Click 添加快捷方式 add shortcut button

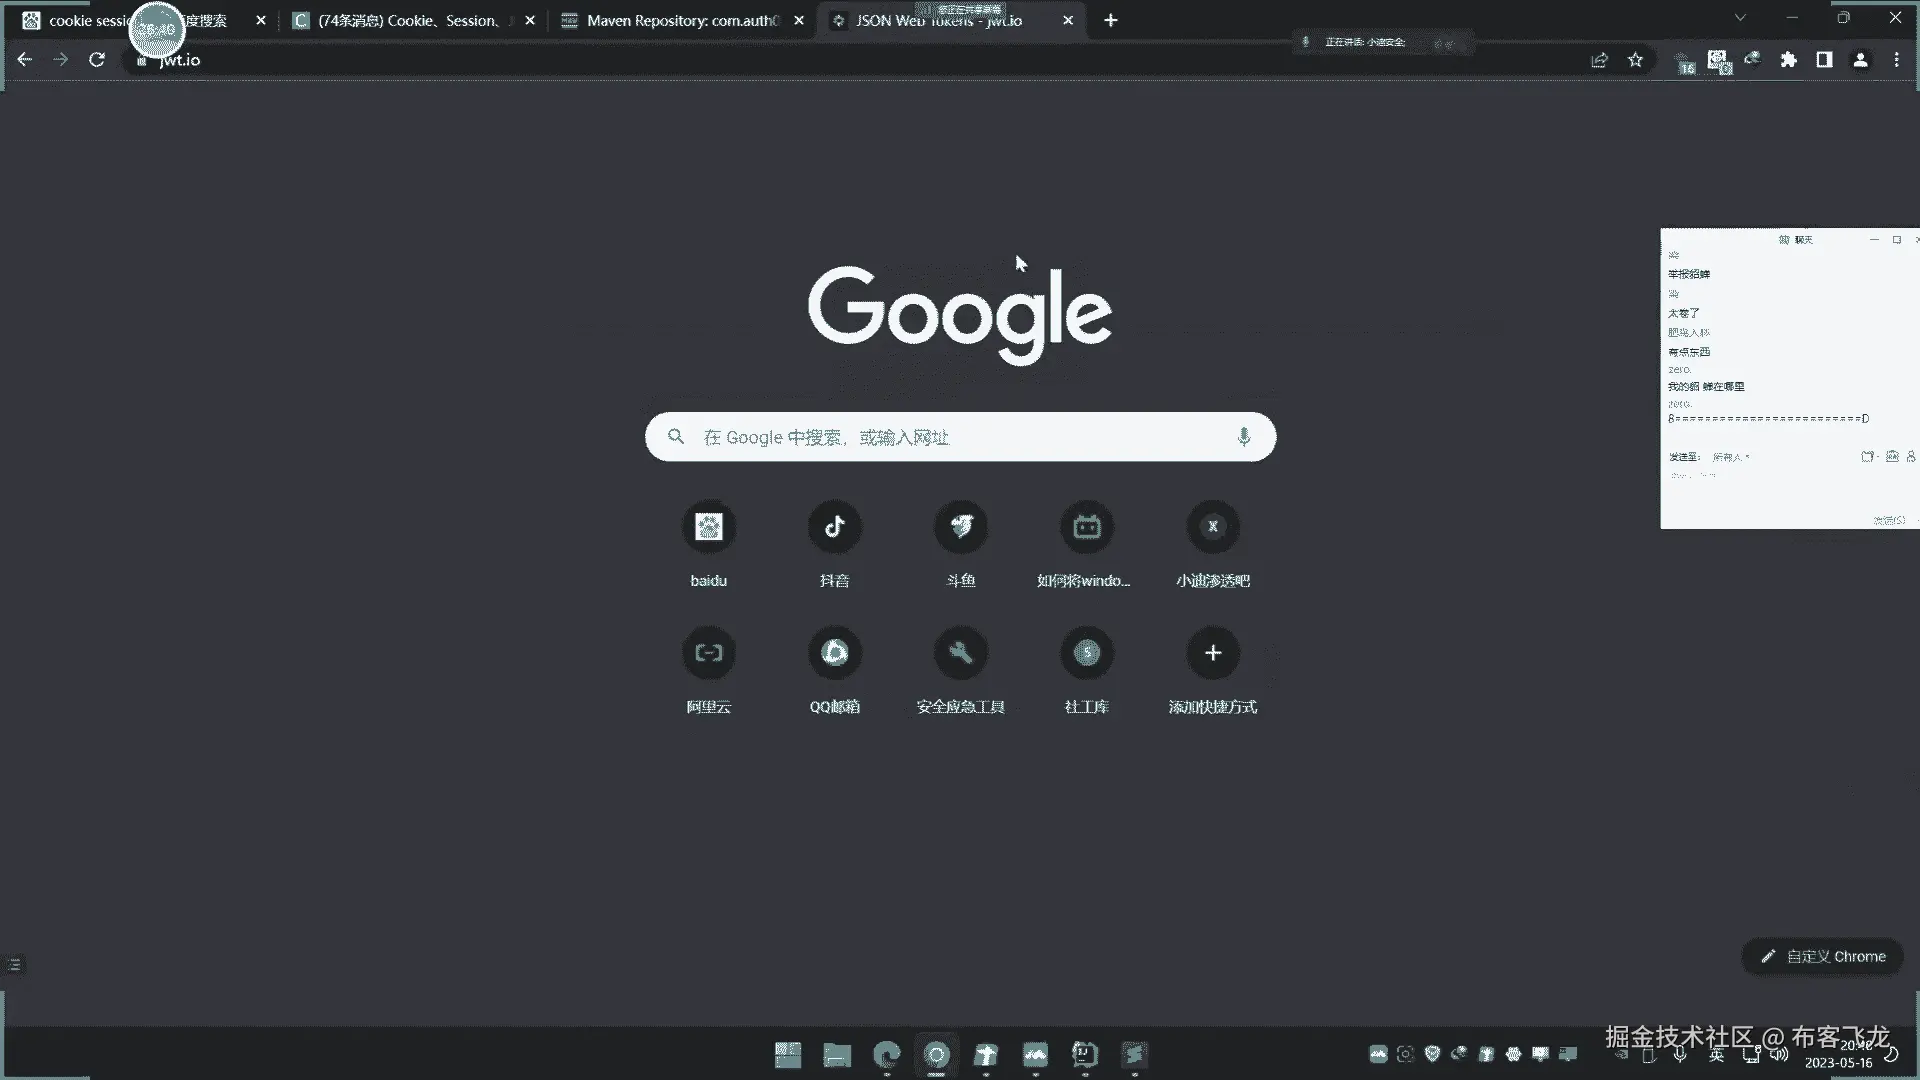tap(1212, 653)
